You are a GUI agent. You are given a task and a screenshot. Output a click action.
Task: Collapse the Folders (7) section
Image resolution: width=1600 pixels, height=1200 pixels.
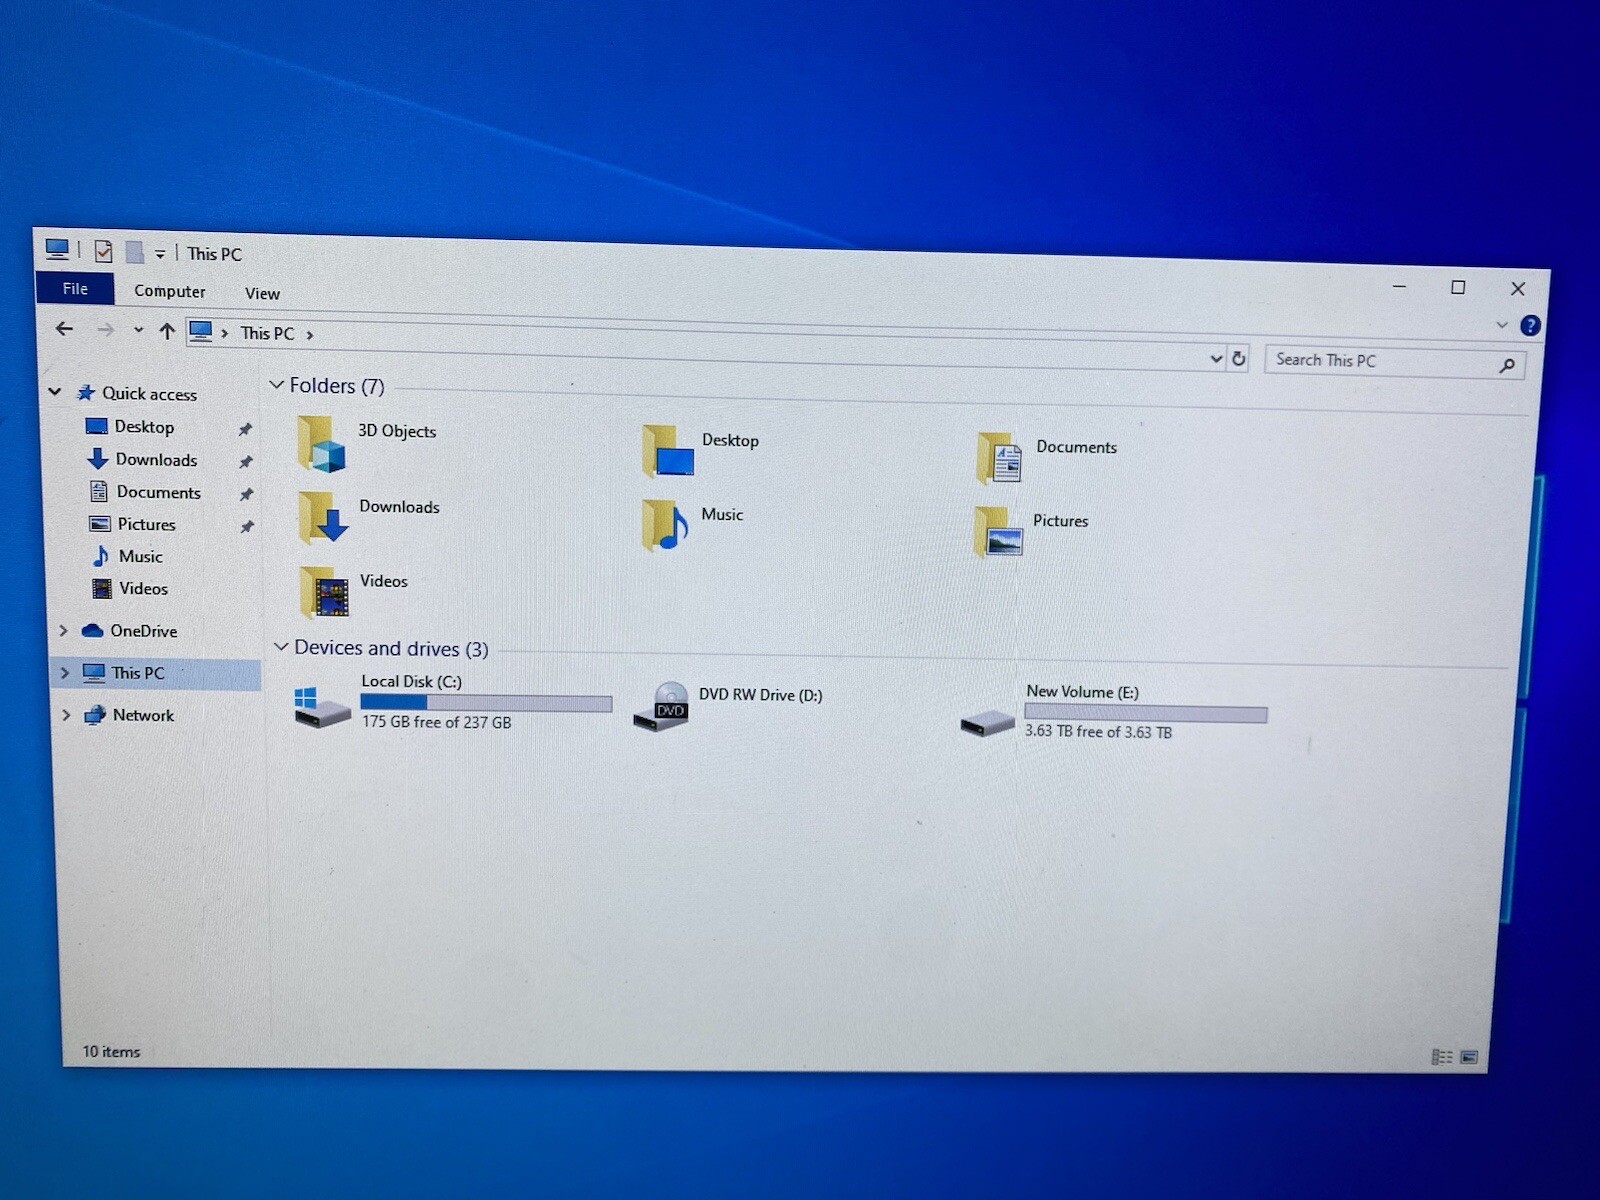277,385
